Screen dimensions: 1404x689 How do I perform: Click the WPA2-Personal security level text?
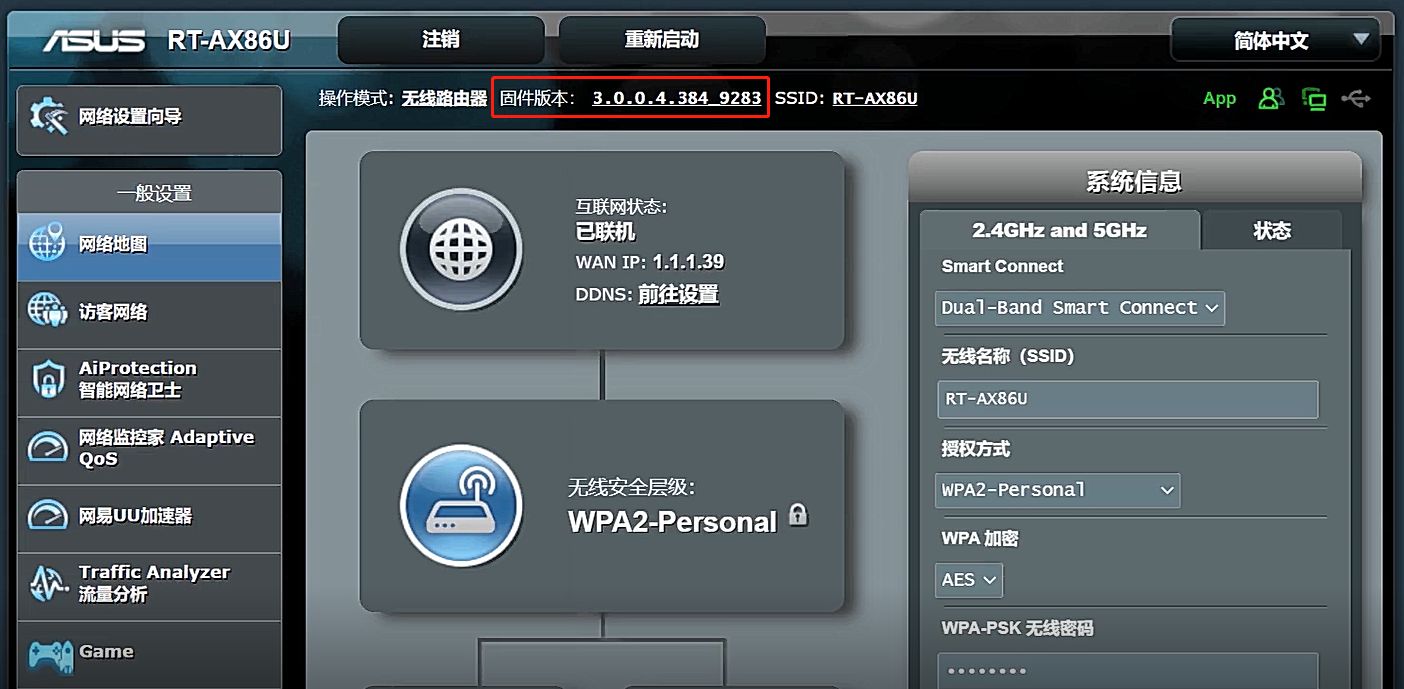tap(672, 522)
